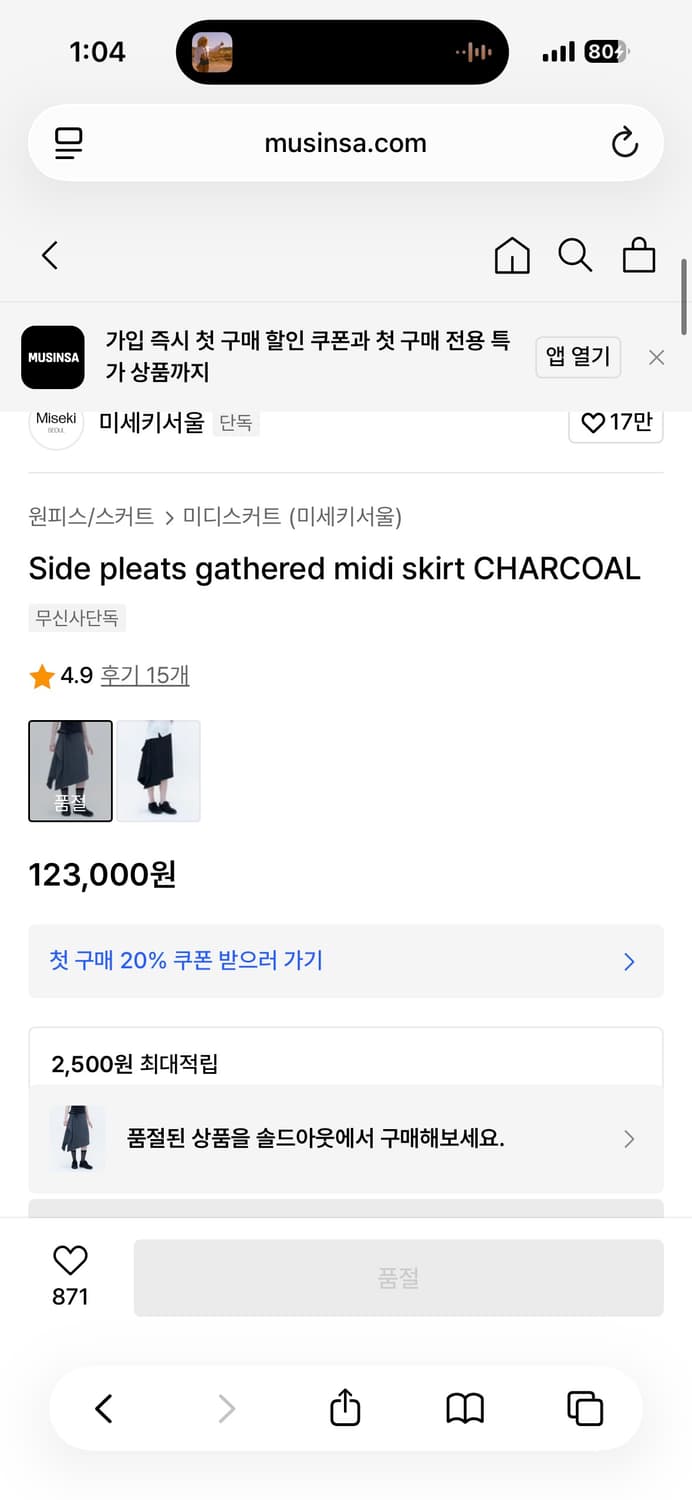Expand the sold-out 솔드아웃 purchase row chevron

tap(629, 1139)
